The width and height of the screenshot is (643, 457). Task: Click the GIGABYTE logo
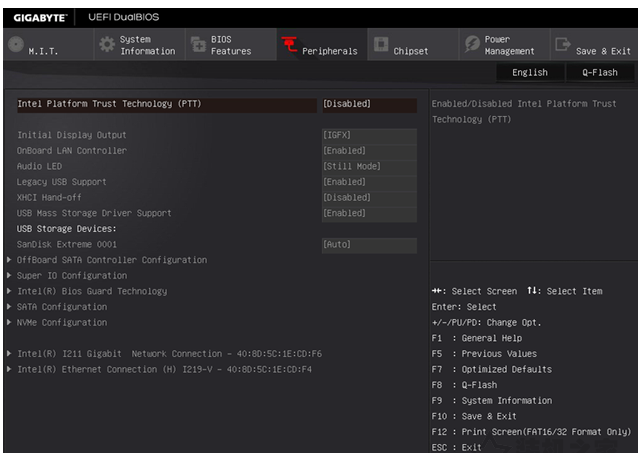pyautogui.click(x=40, y=17)
